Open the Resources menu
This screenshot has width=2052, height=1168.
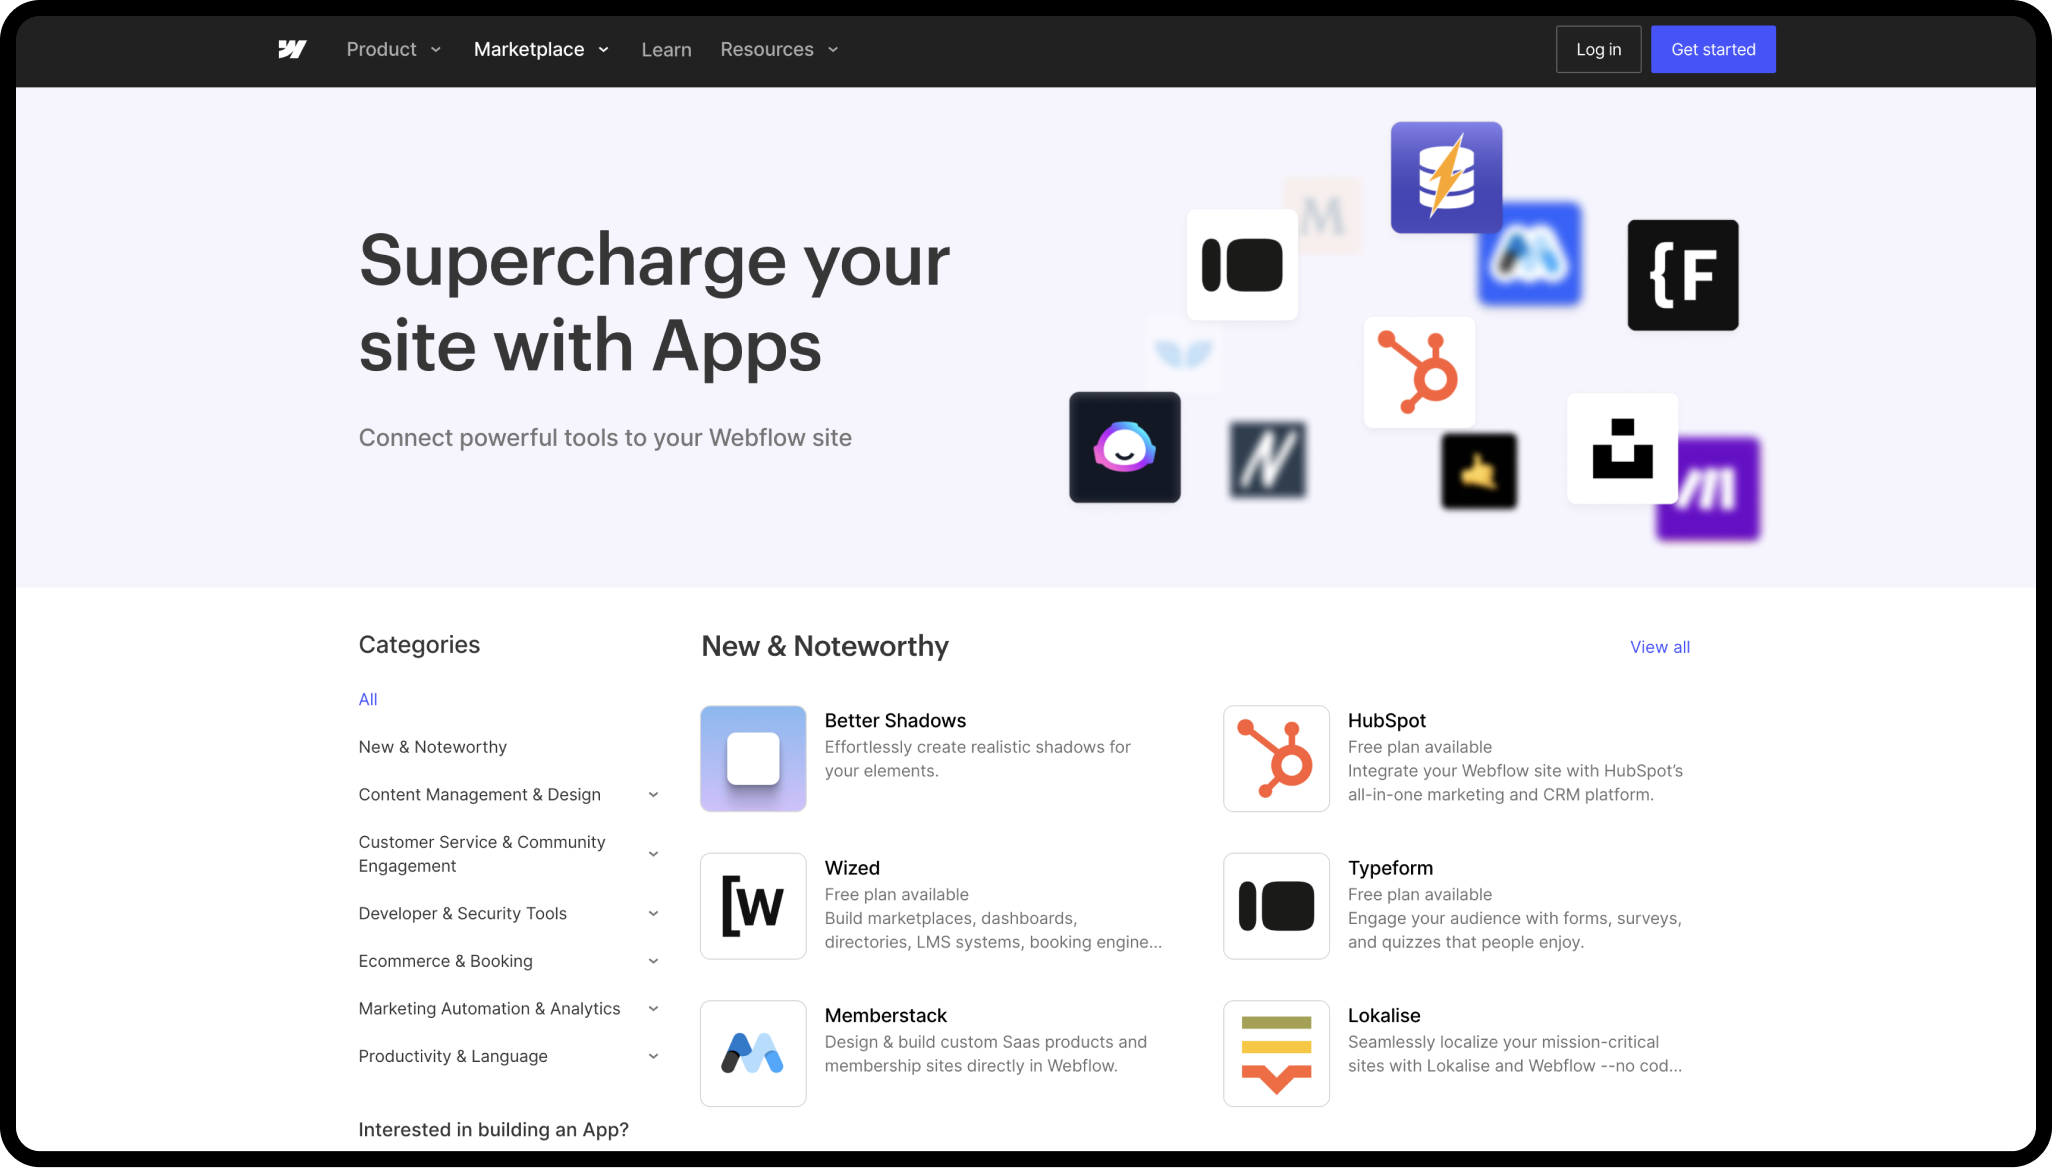pyautogui.click(x=779, y=49)
